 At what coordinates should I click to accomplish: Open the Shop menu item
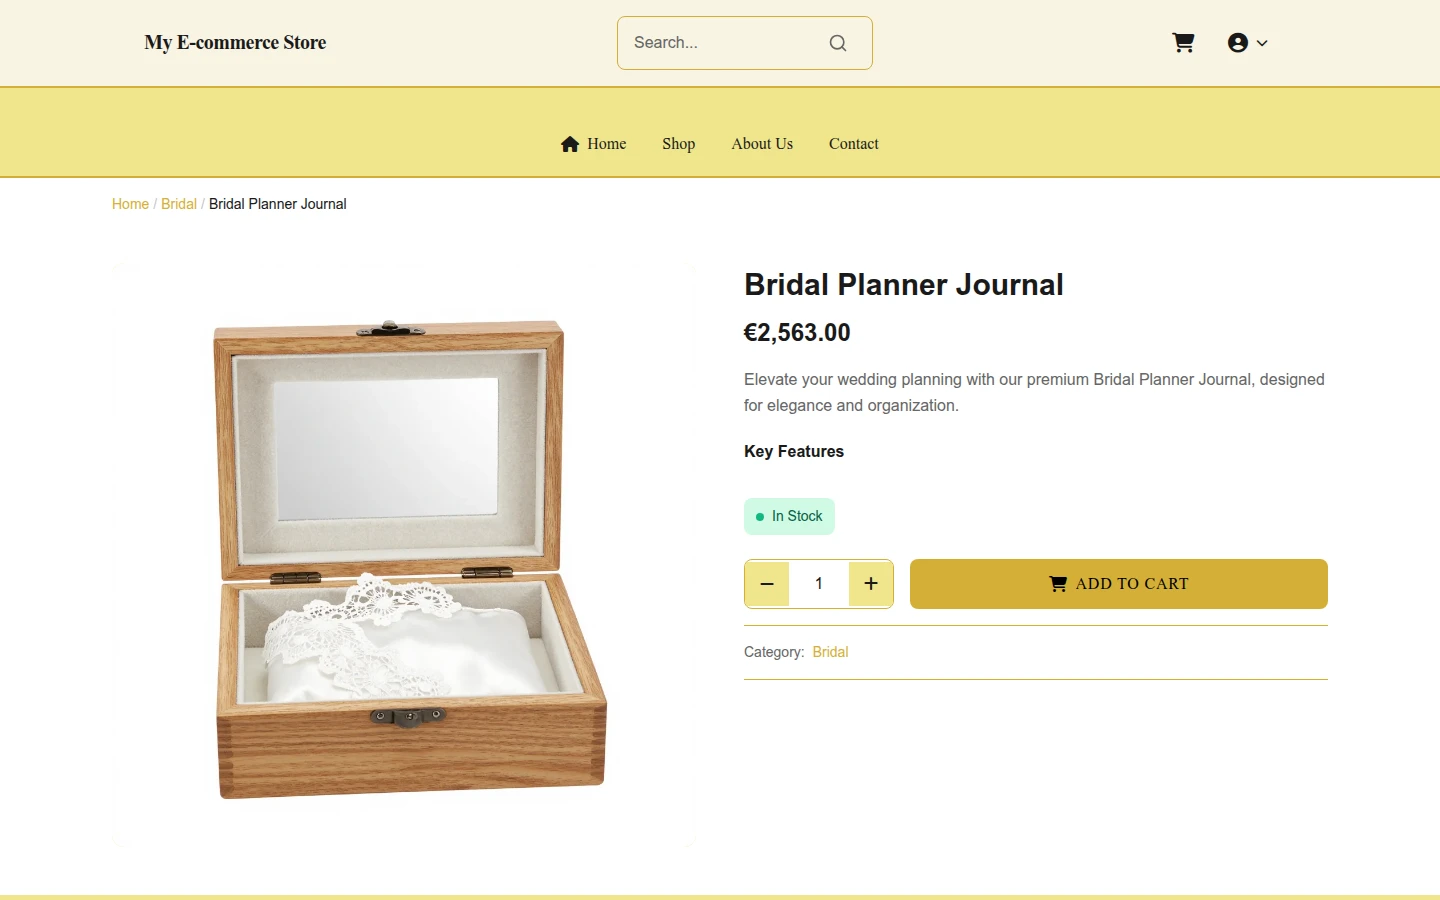click(x=678, y=144)
